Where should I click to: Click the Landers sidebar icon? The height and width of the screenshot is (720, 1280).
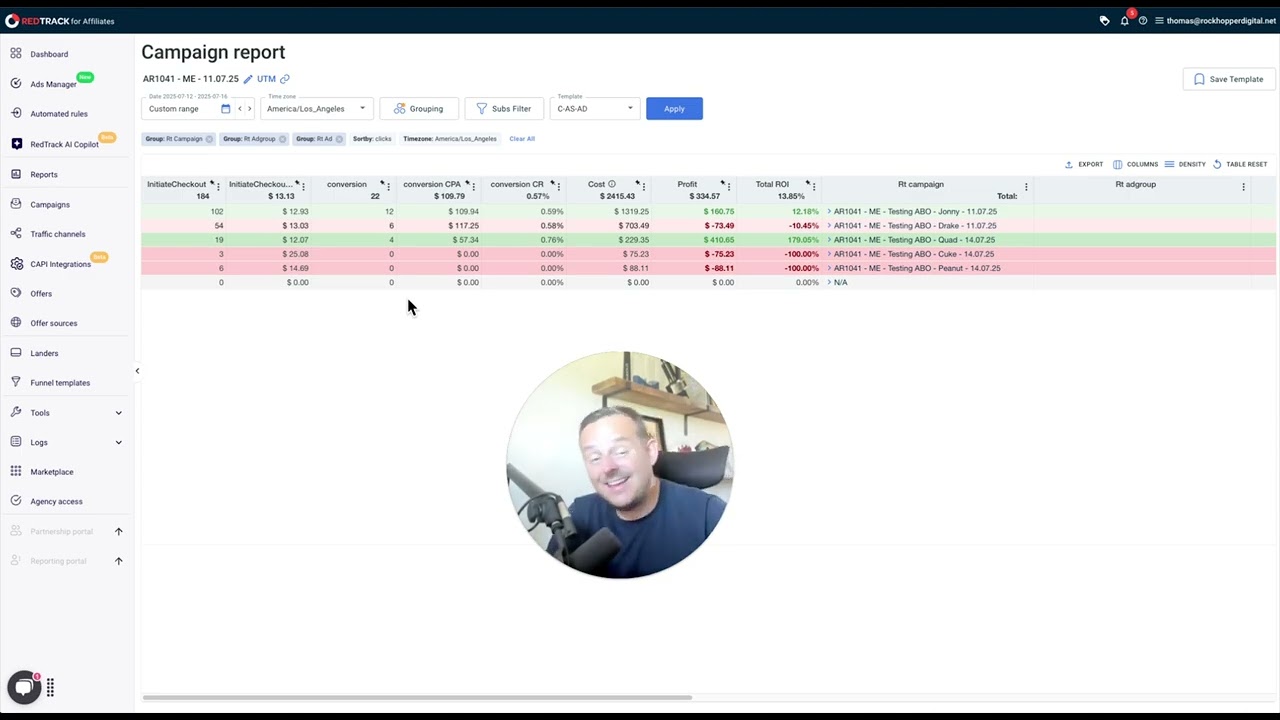pos(16,353)
